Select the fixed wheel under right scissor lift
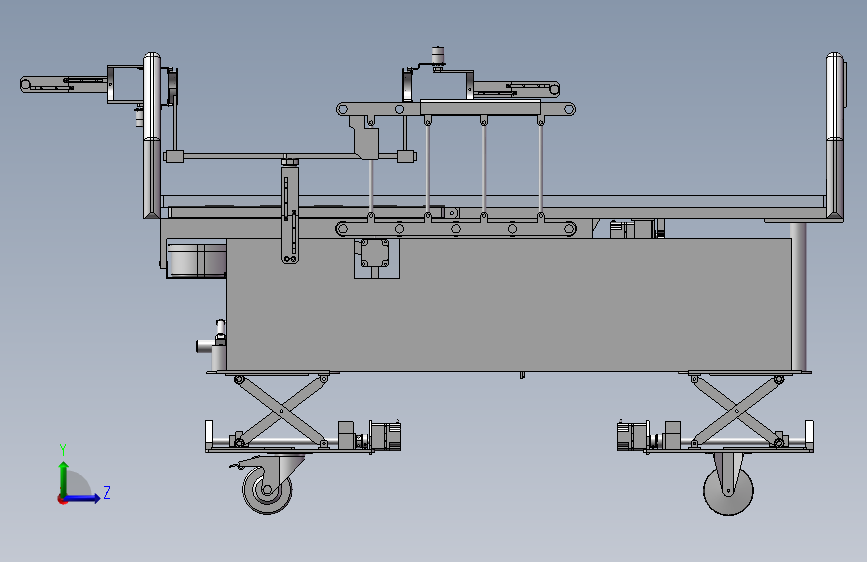867x562 pixels. click(x=728, y=491)
